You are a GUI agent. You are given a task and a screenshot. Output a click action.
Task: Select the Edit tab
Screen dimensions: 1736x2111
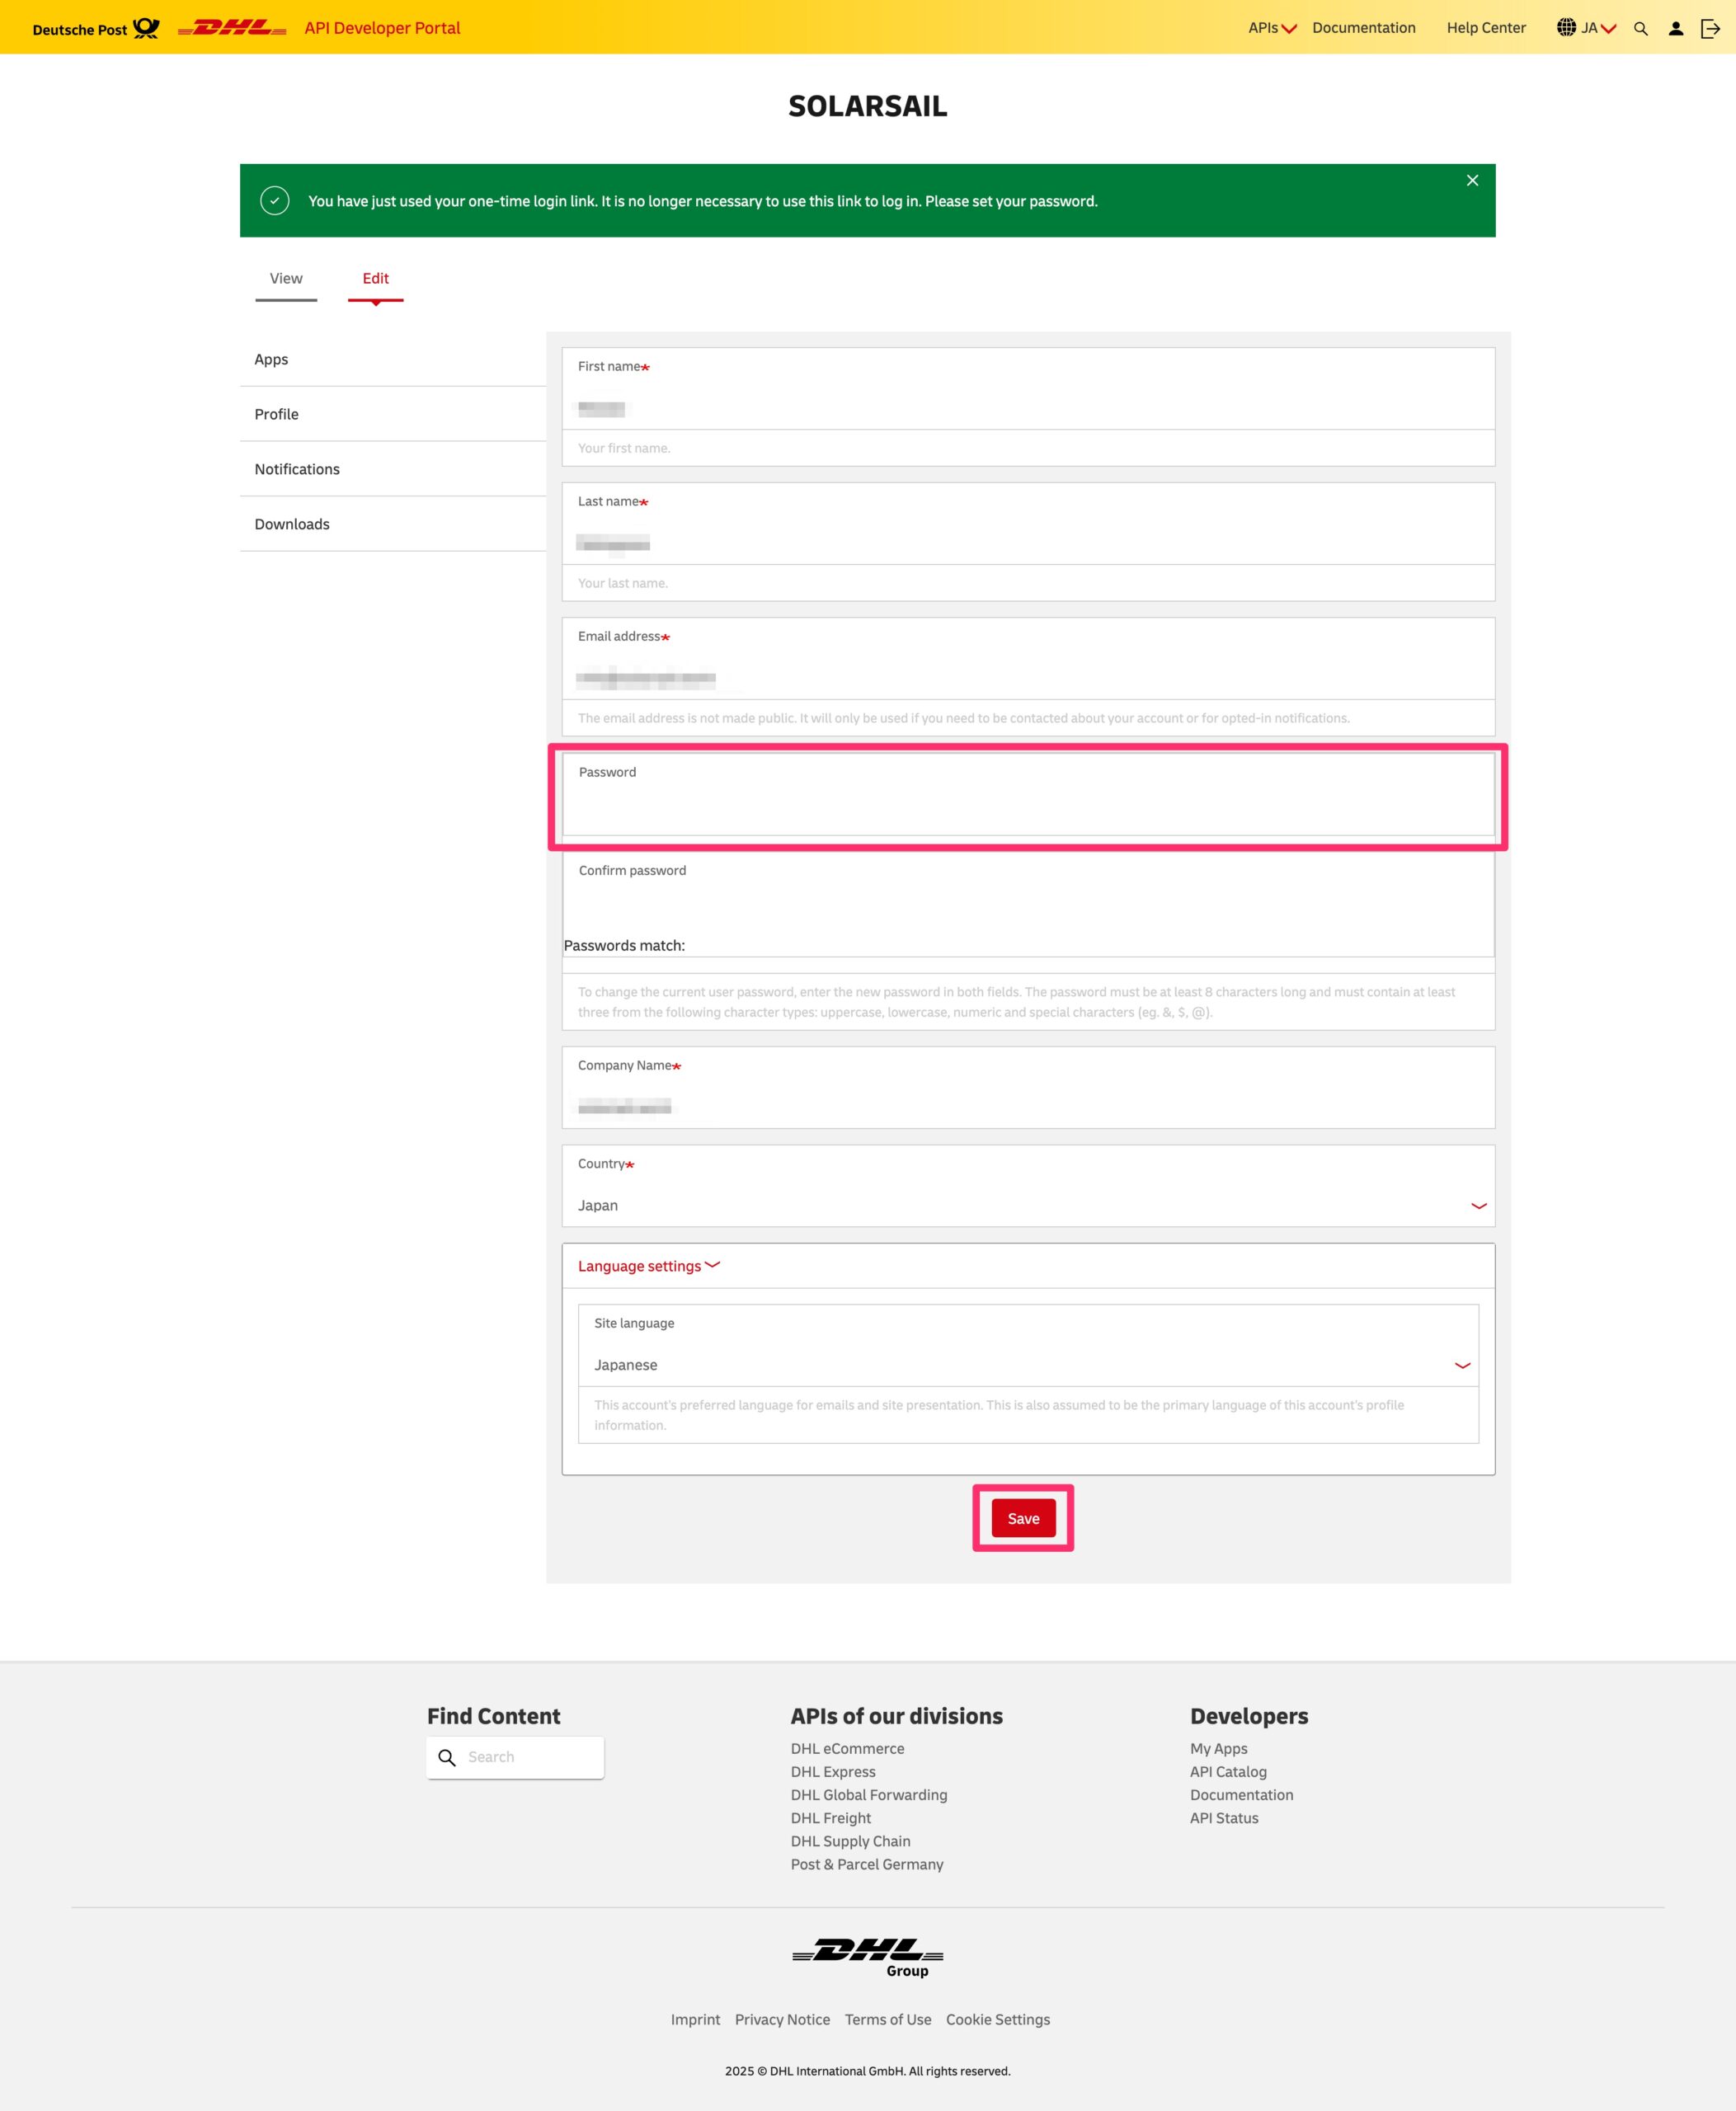375,279
